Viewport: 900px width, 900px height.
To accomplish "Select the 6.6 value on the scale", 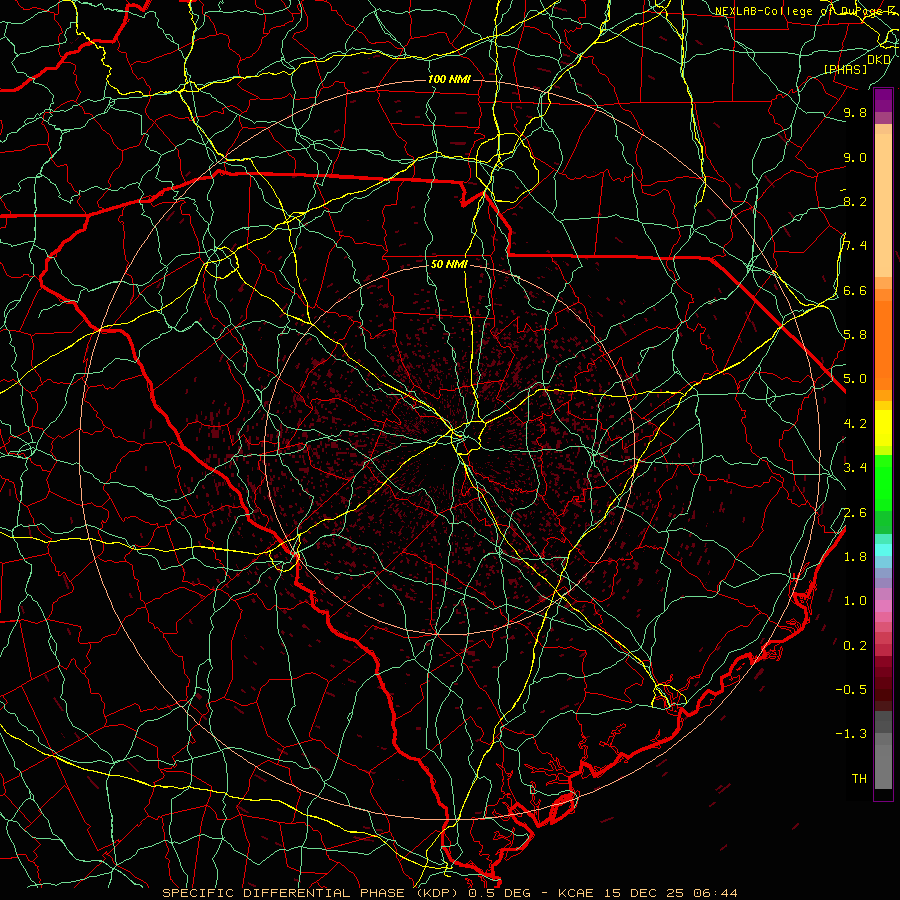I will click(855, 290).
